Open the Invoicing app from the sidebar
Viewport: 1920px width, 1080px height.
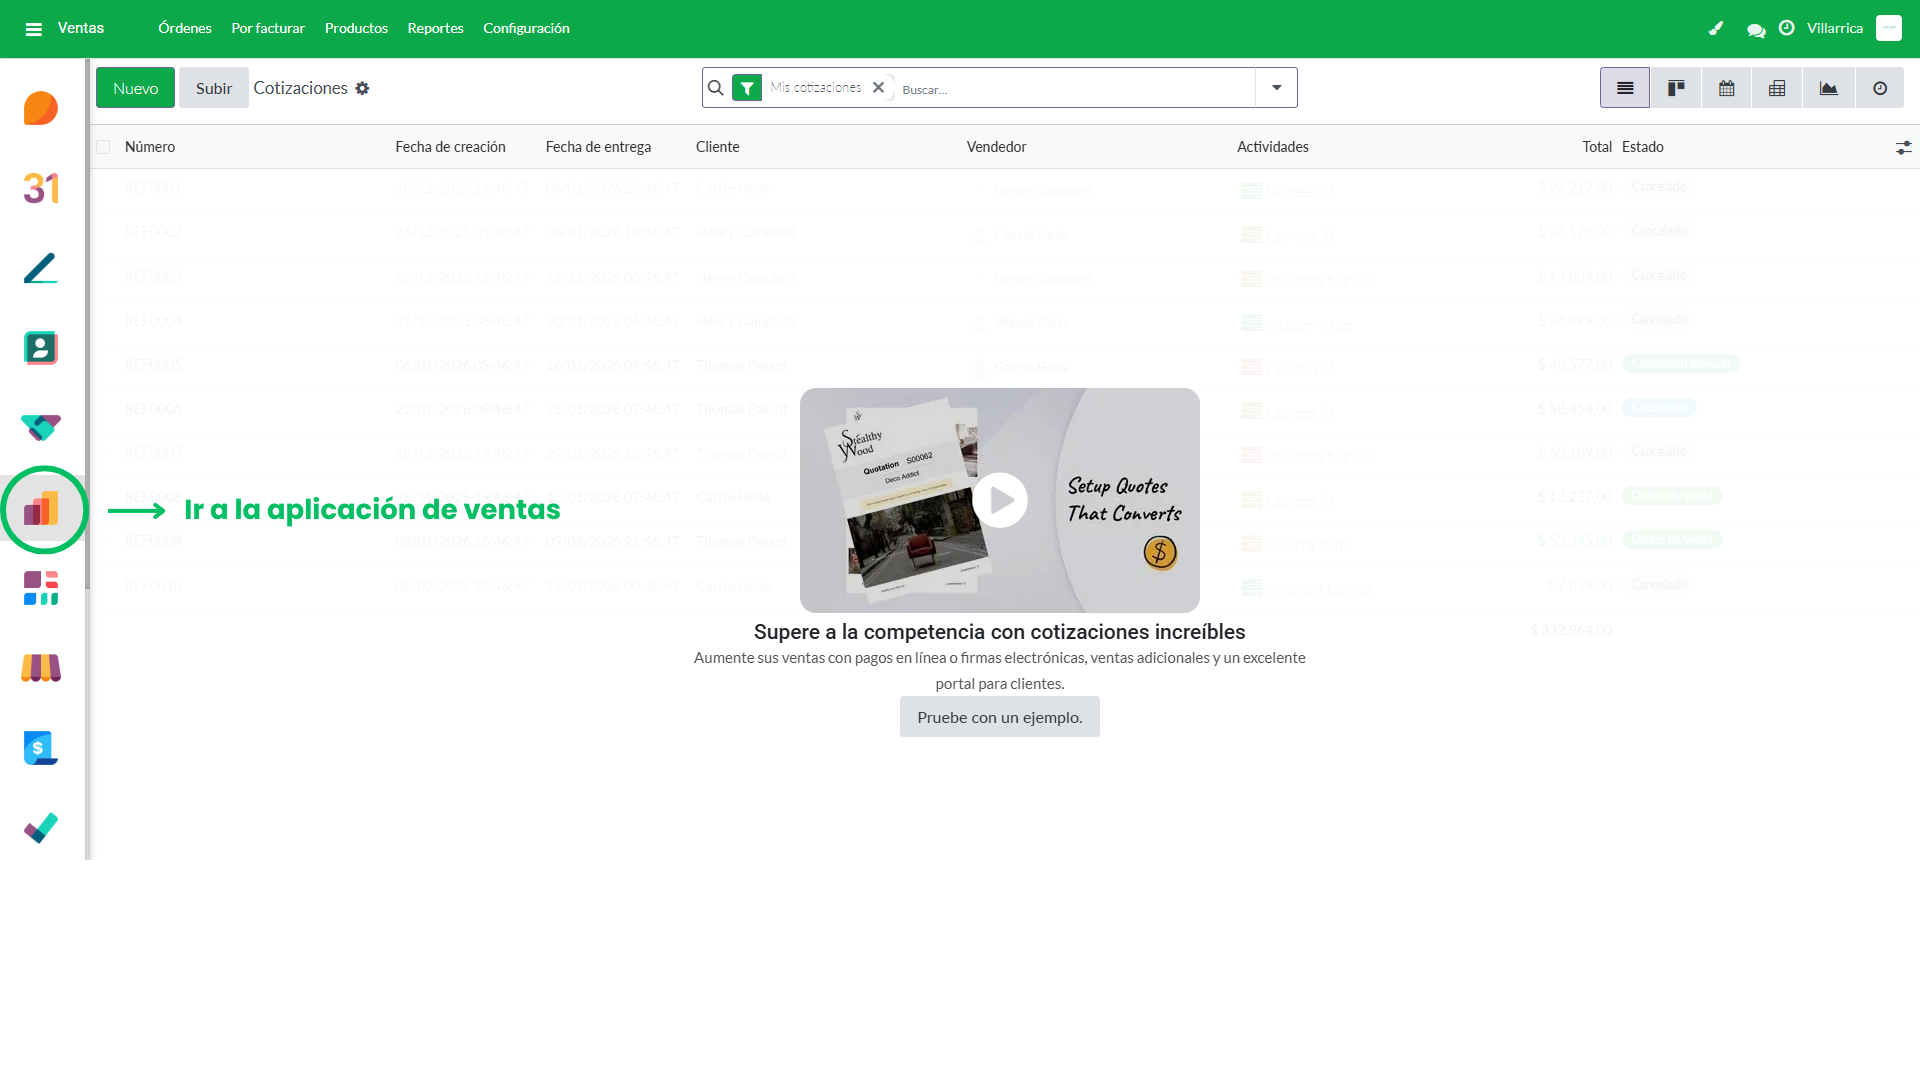pos(40,748)
